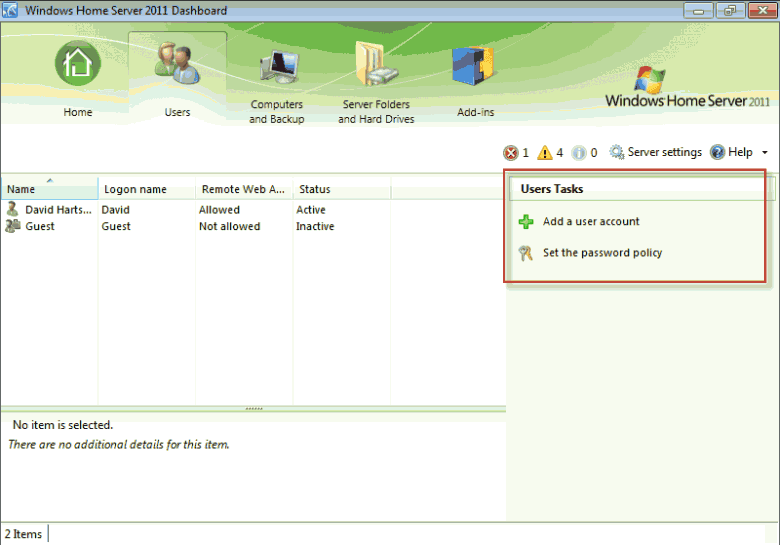The width and height of the screenshot is (780, 545).
Task: Switch to the Home tab label
Action: pos(78,112)
